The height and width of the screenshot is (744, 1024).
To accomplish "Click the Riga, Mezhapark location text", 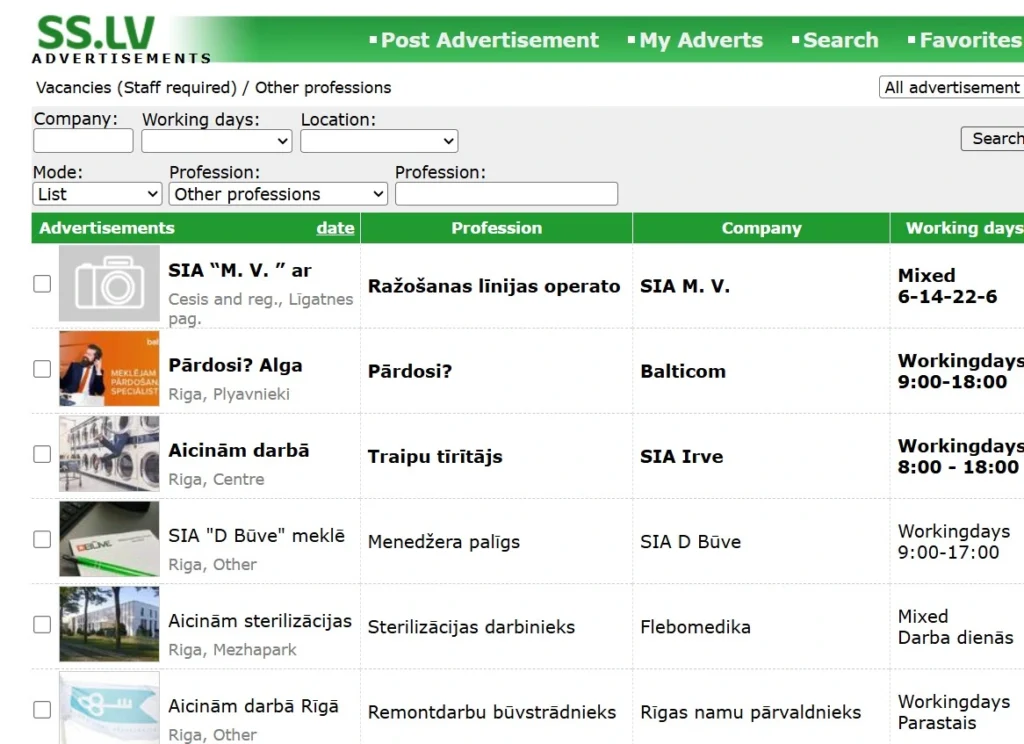I will pyautogui.click(x=232, y=650).
